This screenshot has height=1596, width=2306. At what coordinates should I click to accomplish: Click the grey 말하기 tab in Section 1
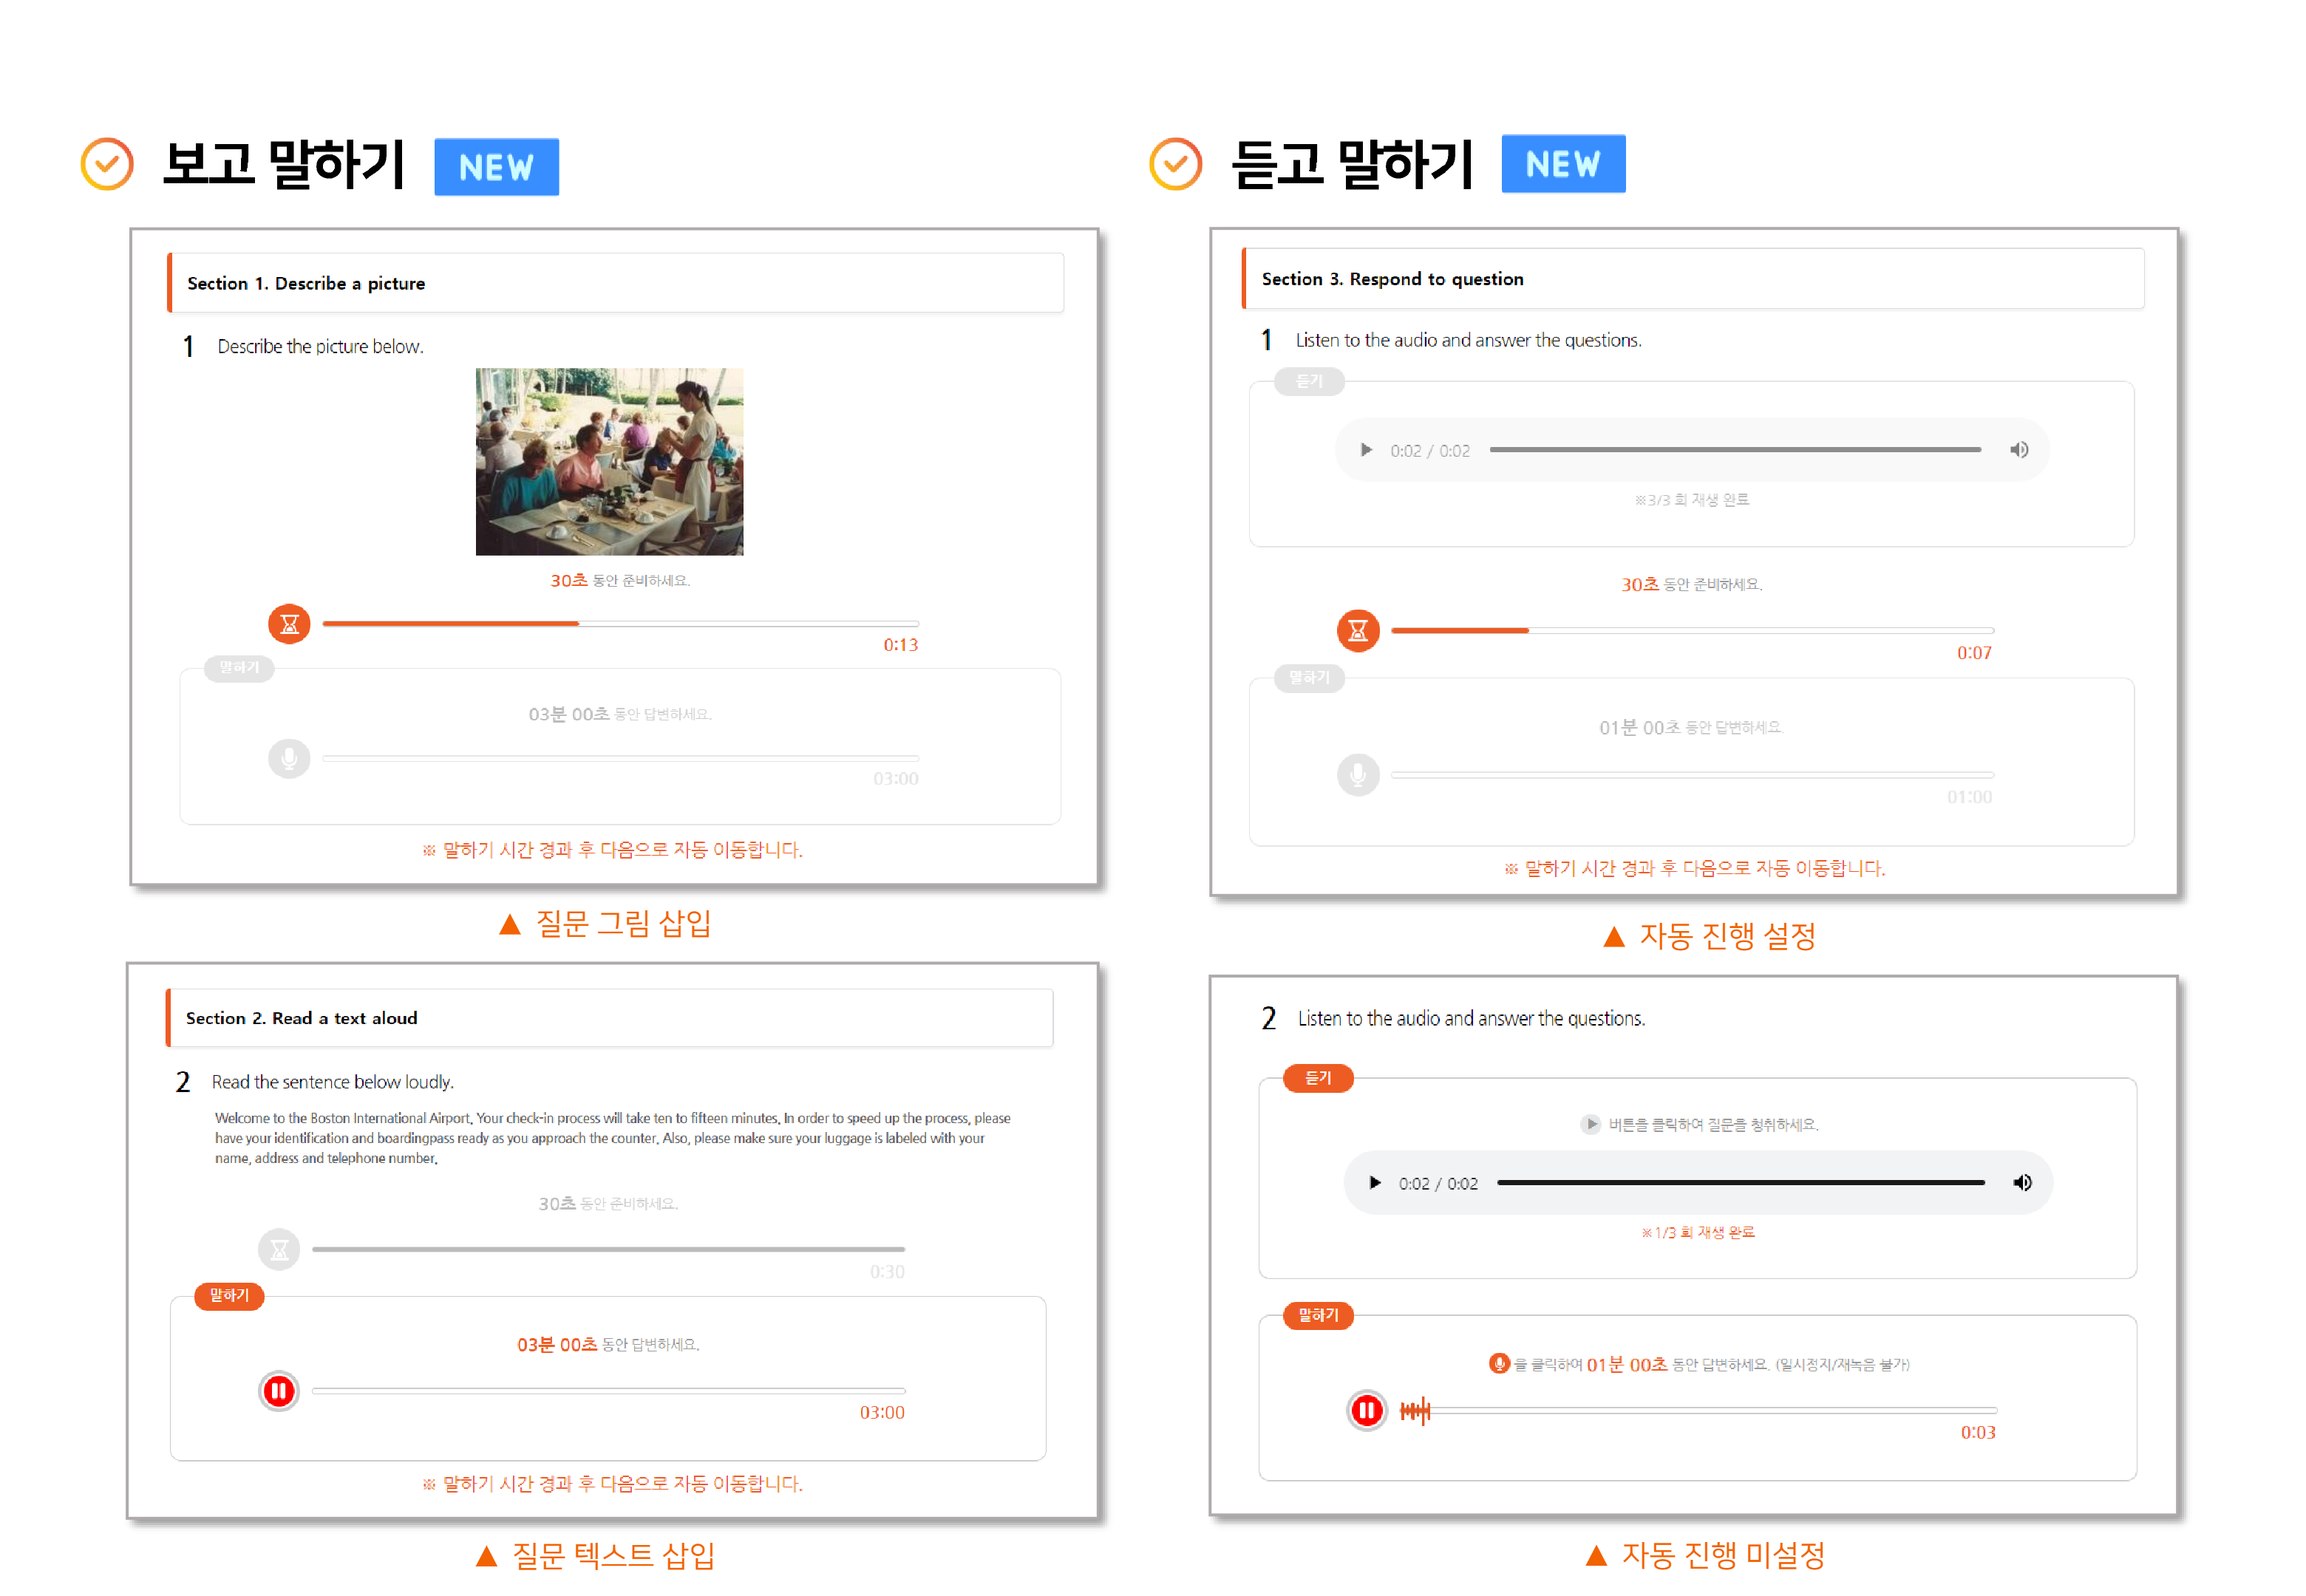coord(239,668)
